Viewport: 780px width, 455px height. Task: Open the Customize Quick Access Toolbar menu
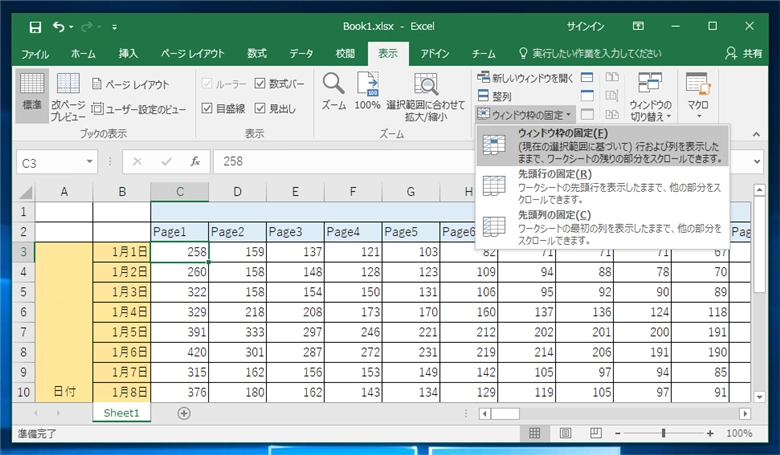click(x=114, y=27)
